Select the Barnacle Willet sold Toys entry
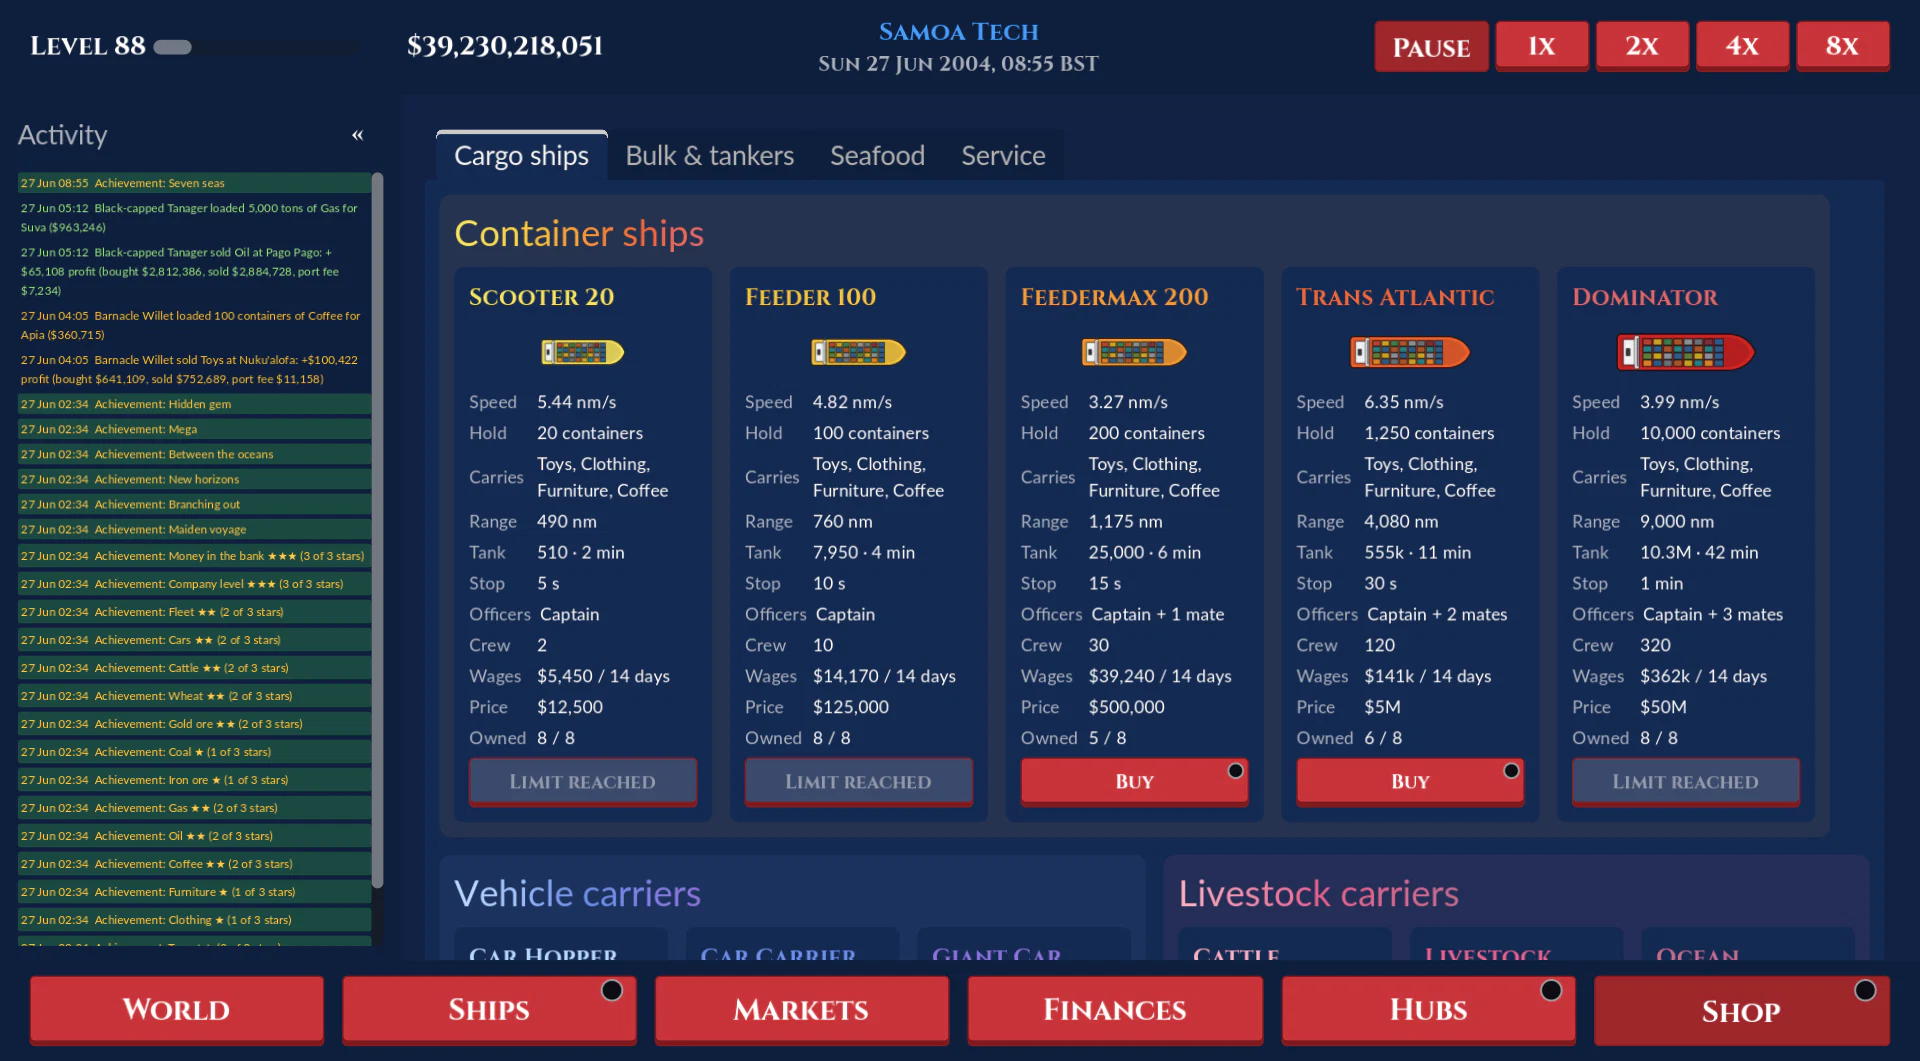Image resolution: width=1920 pixels, height=1061 pixels. [194, 369]
